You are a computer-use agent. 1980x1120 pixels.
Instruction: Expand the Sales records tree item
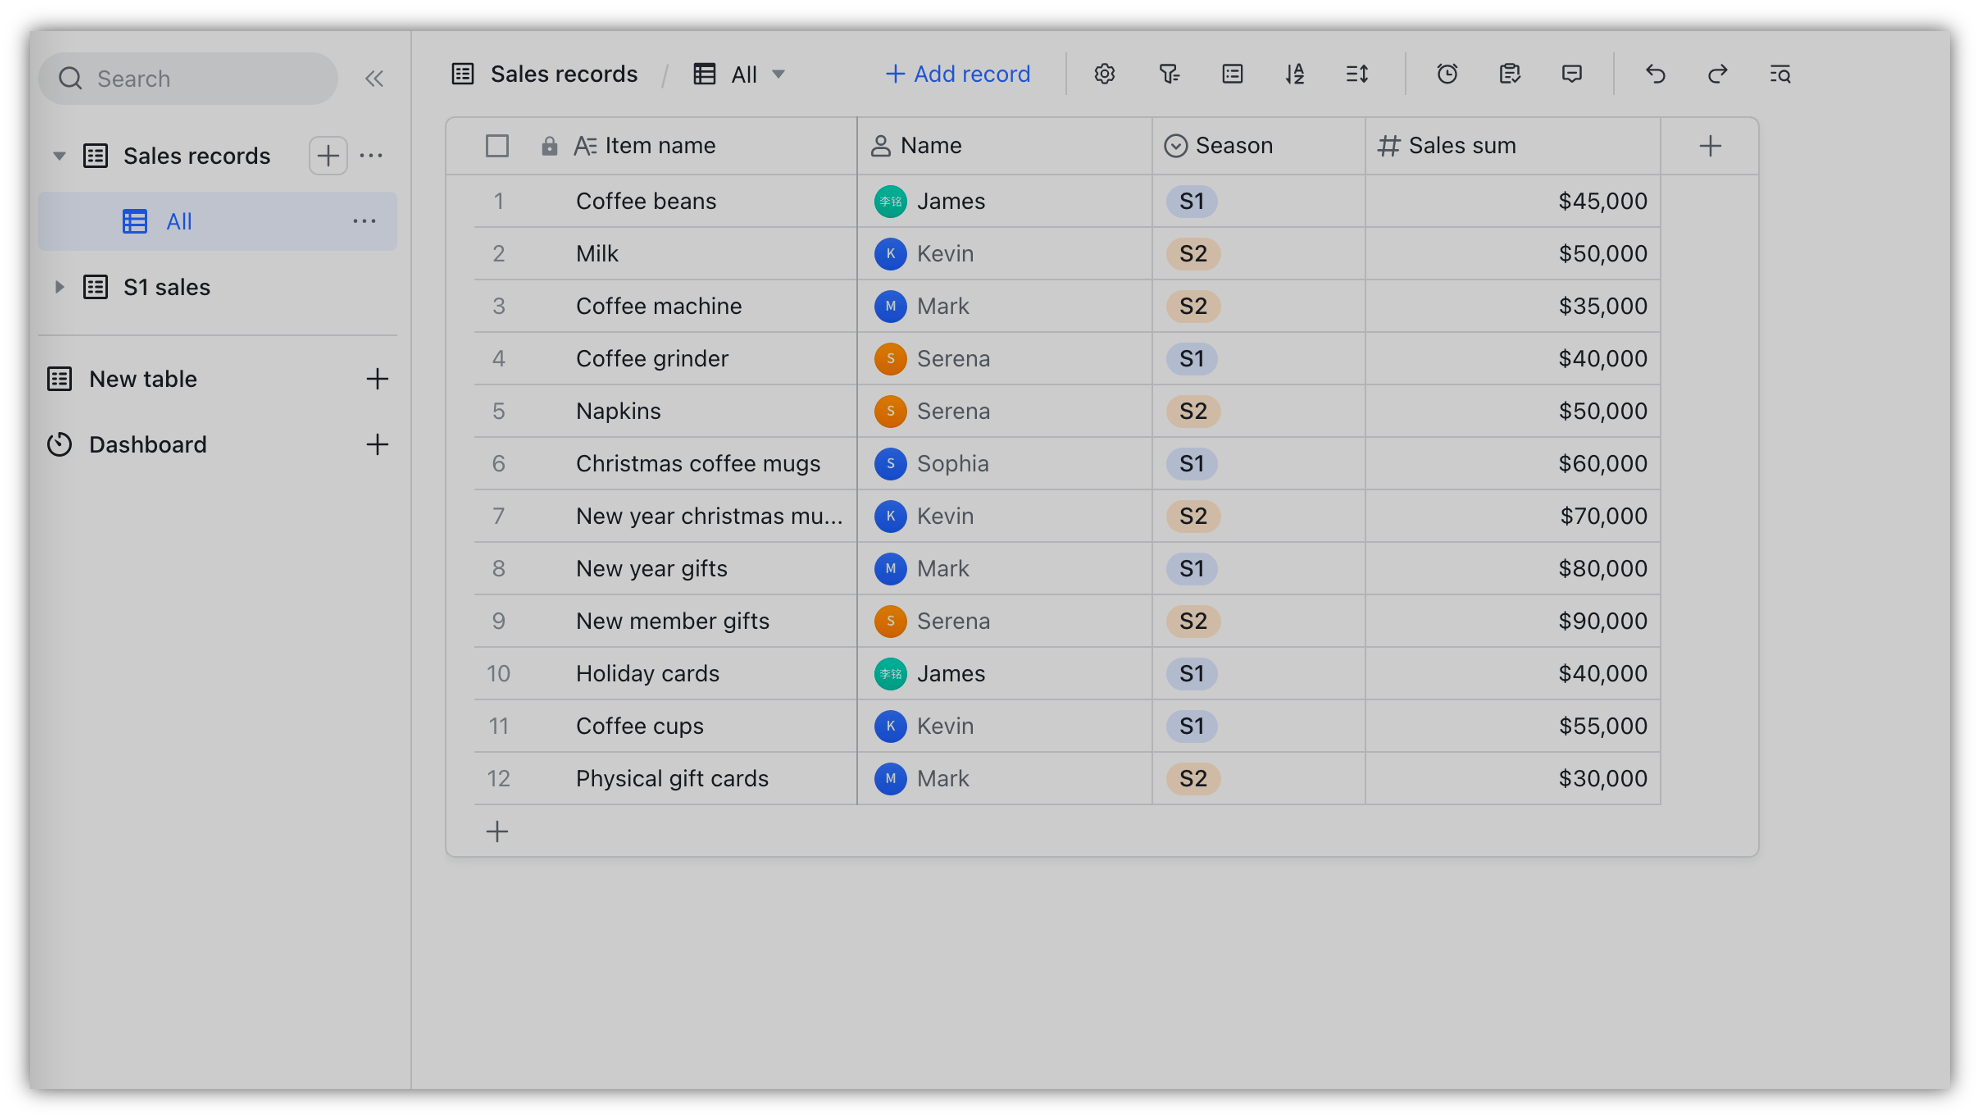(x=58, y=155)
